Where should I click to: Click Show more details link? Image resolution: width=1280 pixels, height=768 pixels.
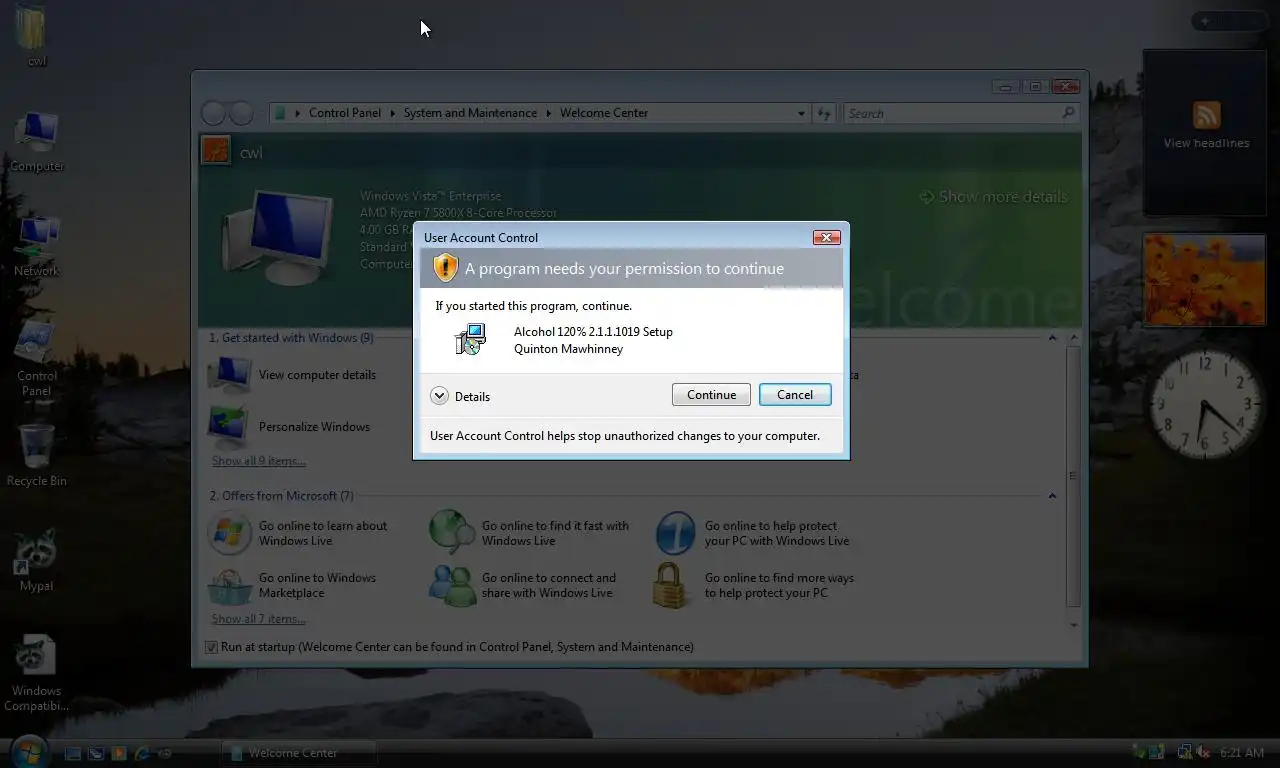coord(993,197)
